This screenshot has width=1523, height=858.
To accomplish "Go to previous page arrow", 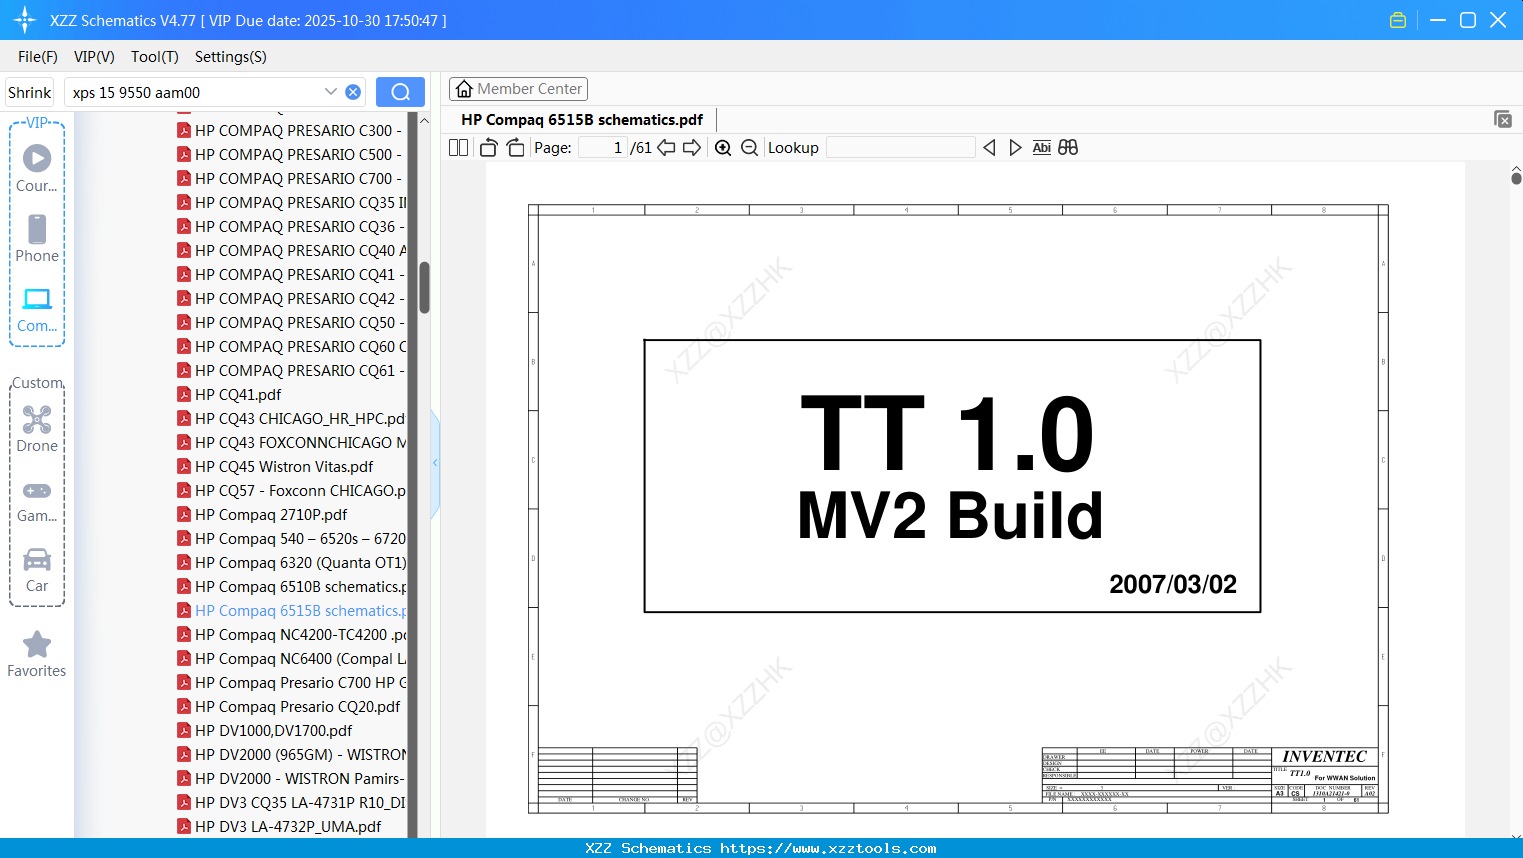I will [x=666, y=148].
